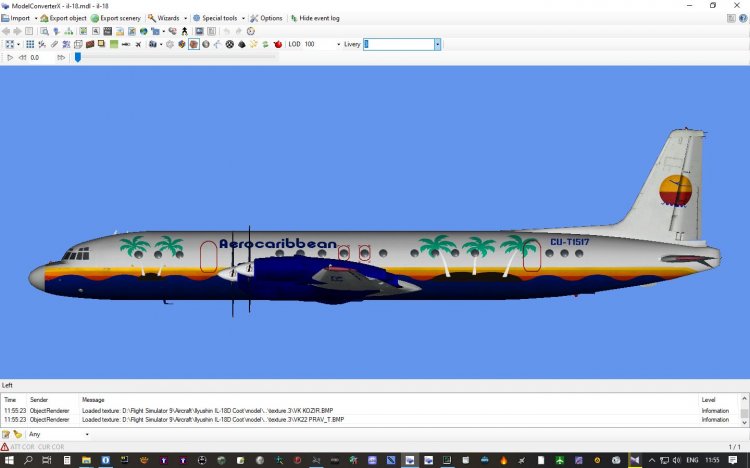This screenshot has height=468, width=750.
Task: Click the globe icon in second toolbar
Action: [x=143, y=31]
